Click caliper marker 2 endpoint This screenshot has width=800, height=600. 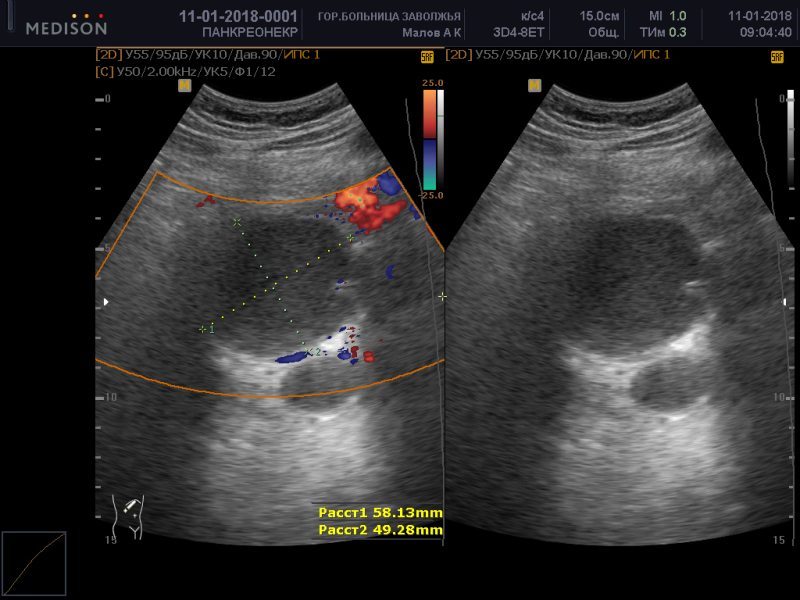[x=310, y=351]
